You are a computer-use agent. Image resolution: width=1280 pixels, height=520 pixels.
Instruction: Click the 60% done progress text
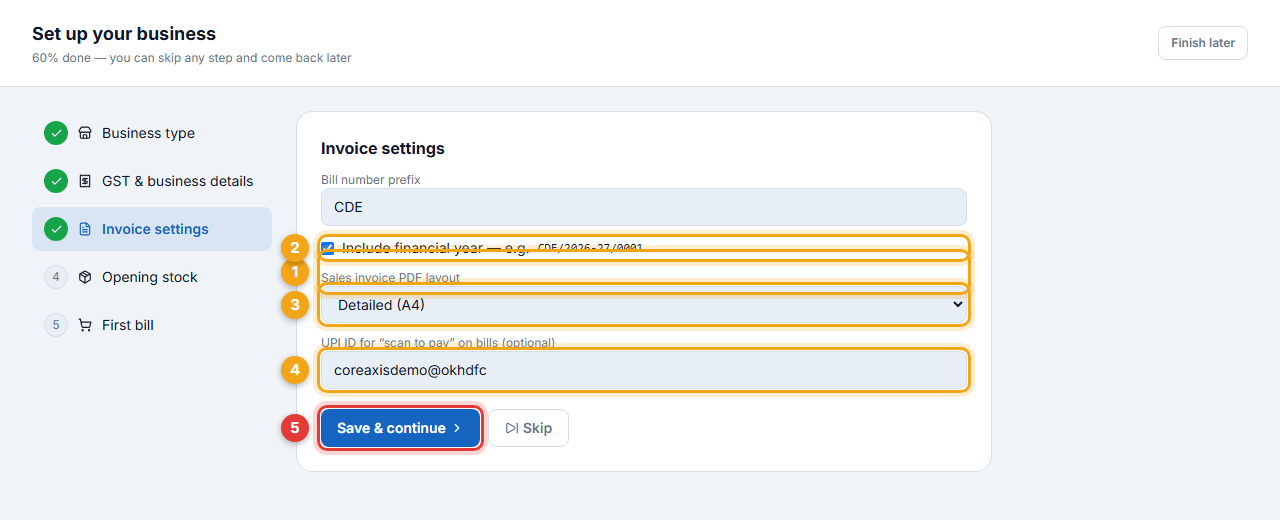(192, 58)
